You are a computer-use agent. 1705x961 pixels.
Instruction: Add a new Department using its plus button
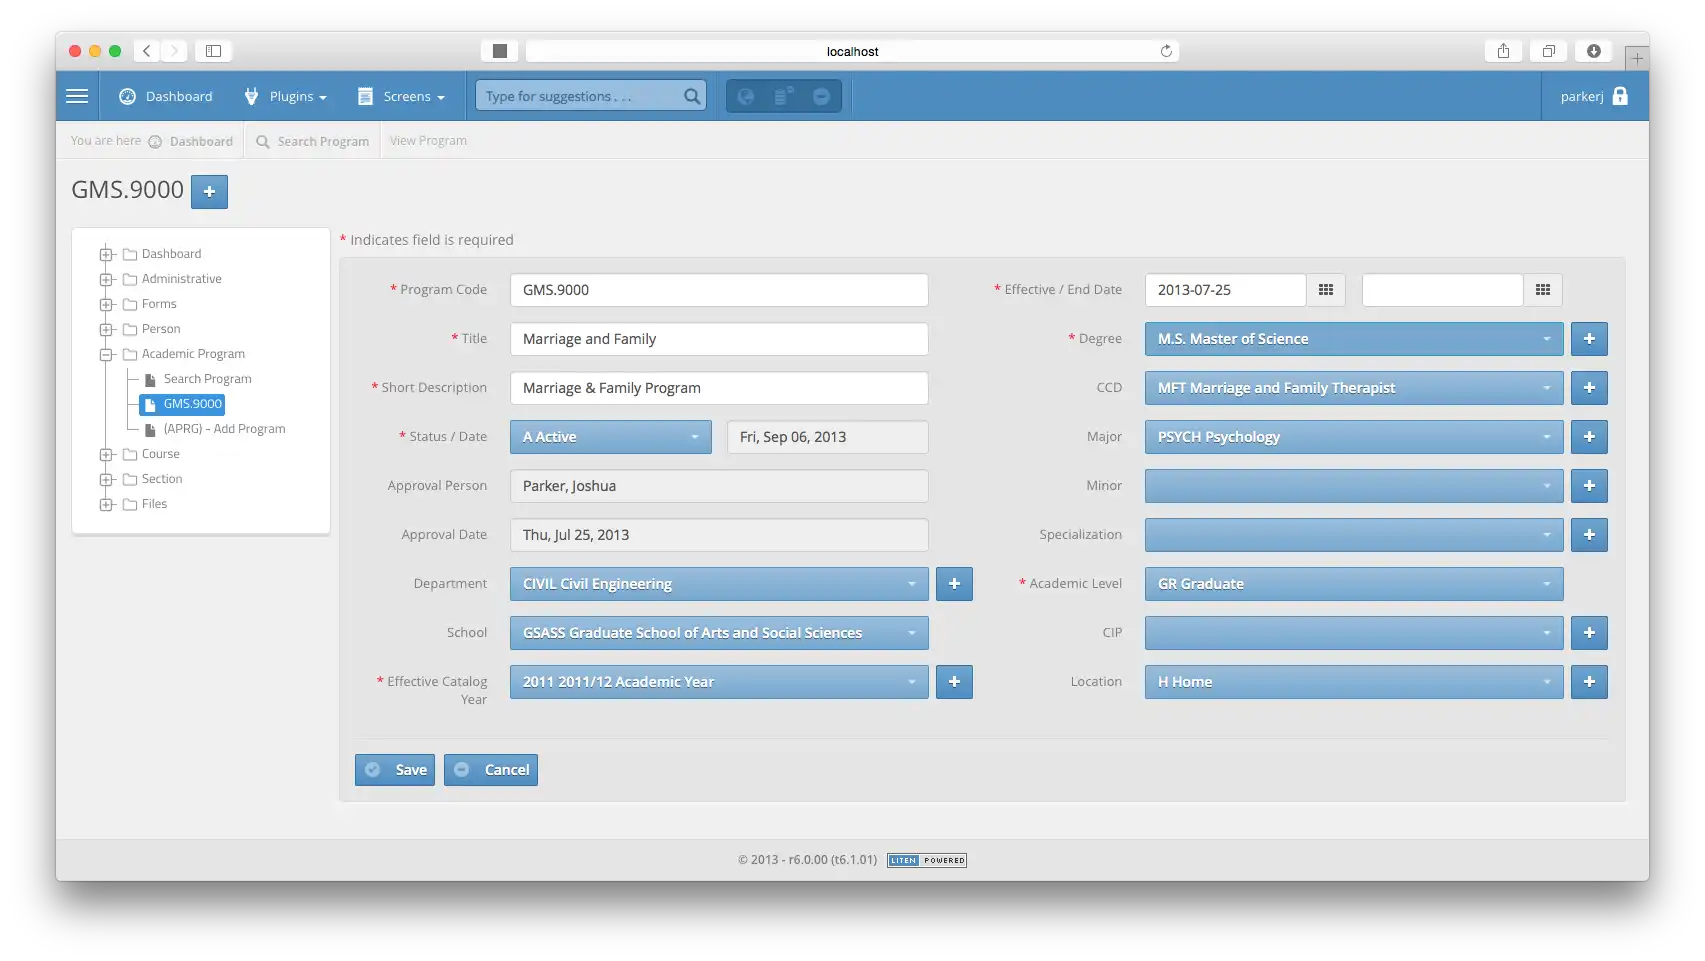(x=954, y=584)
